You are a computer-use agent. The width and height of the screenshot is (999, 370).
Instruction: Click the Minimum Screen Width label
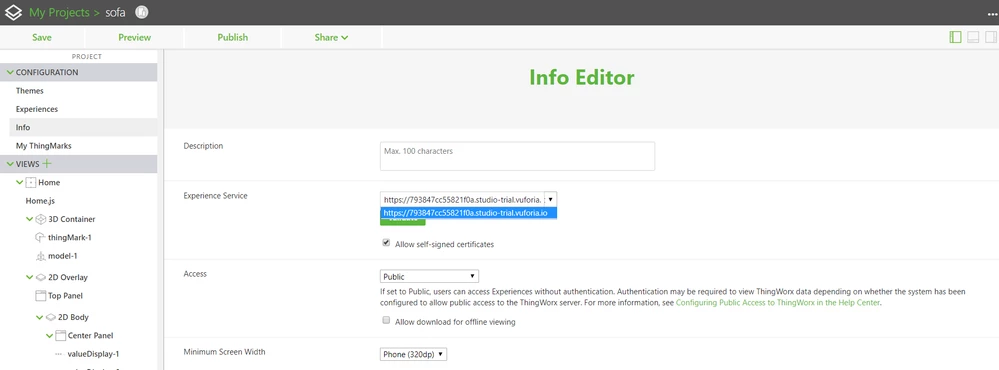pyautogui.click(x=224, y=352)
